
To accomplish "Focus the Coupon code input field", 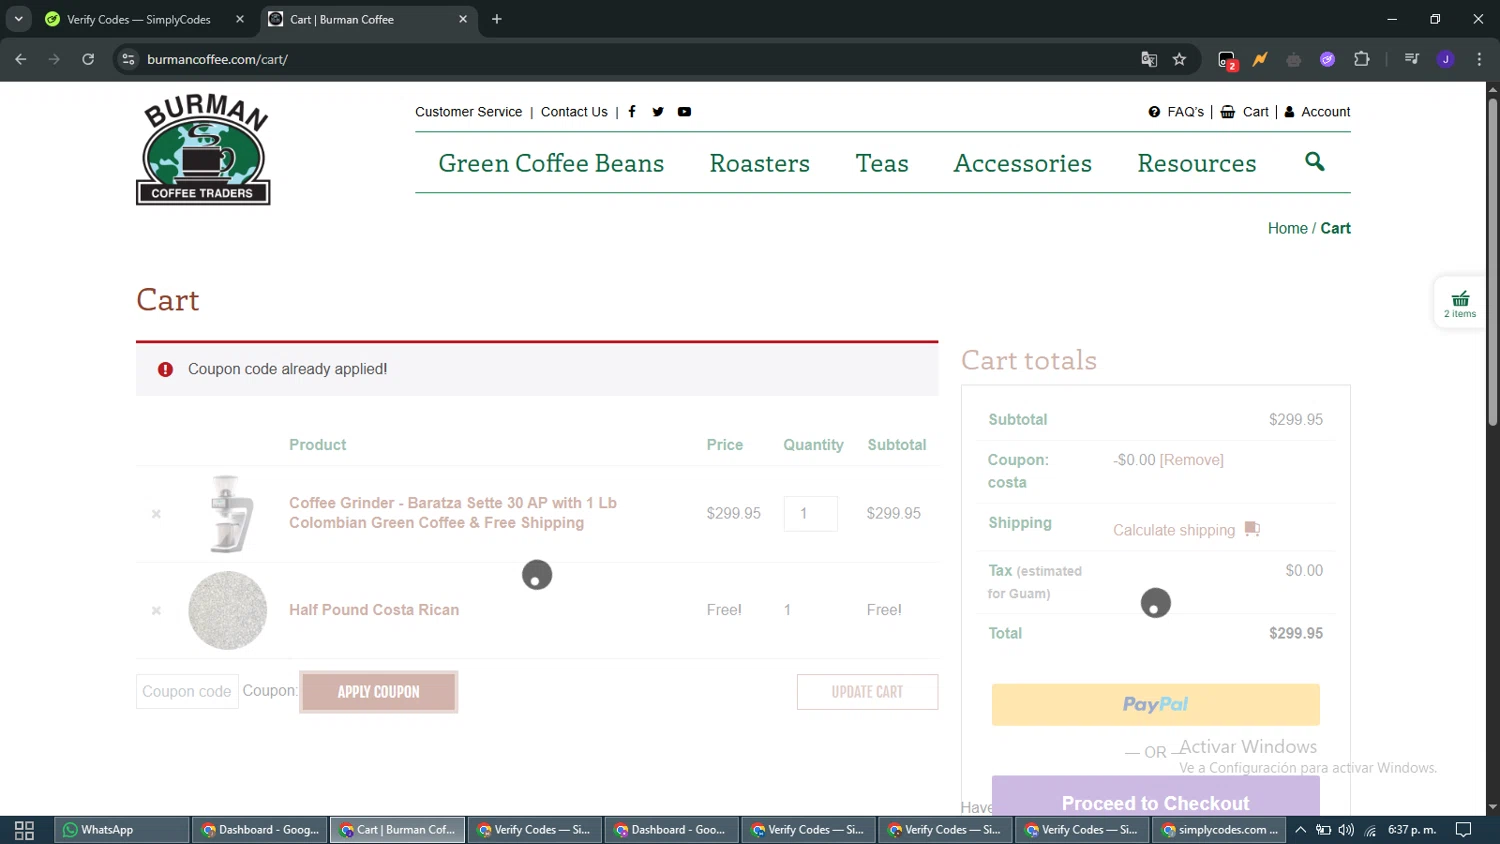I will click(187, 692).
